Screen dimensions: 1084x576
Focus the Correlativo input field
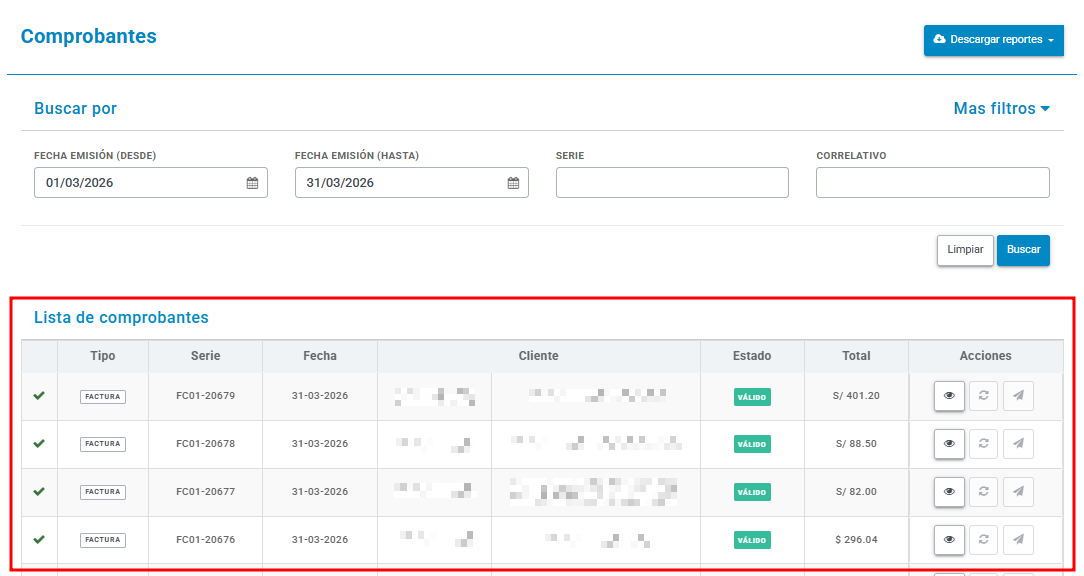pyautogui.click(x=933, y=183)
